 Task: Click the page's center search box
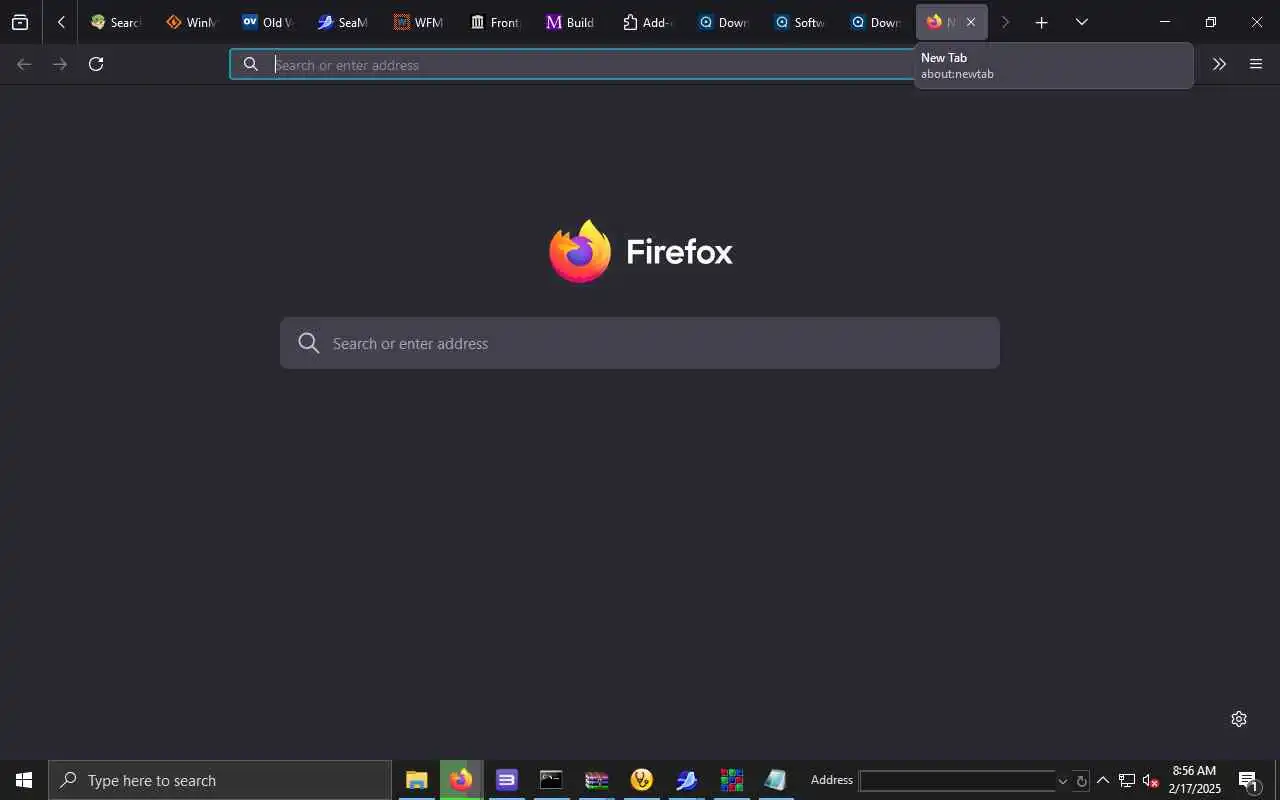640,343
